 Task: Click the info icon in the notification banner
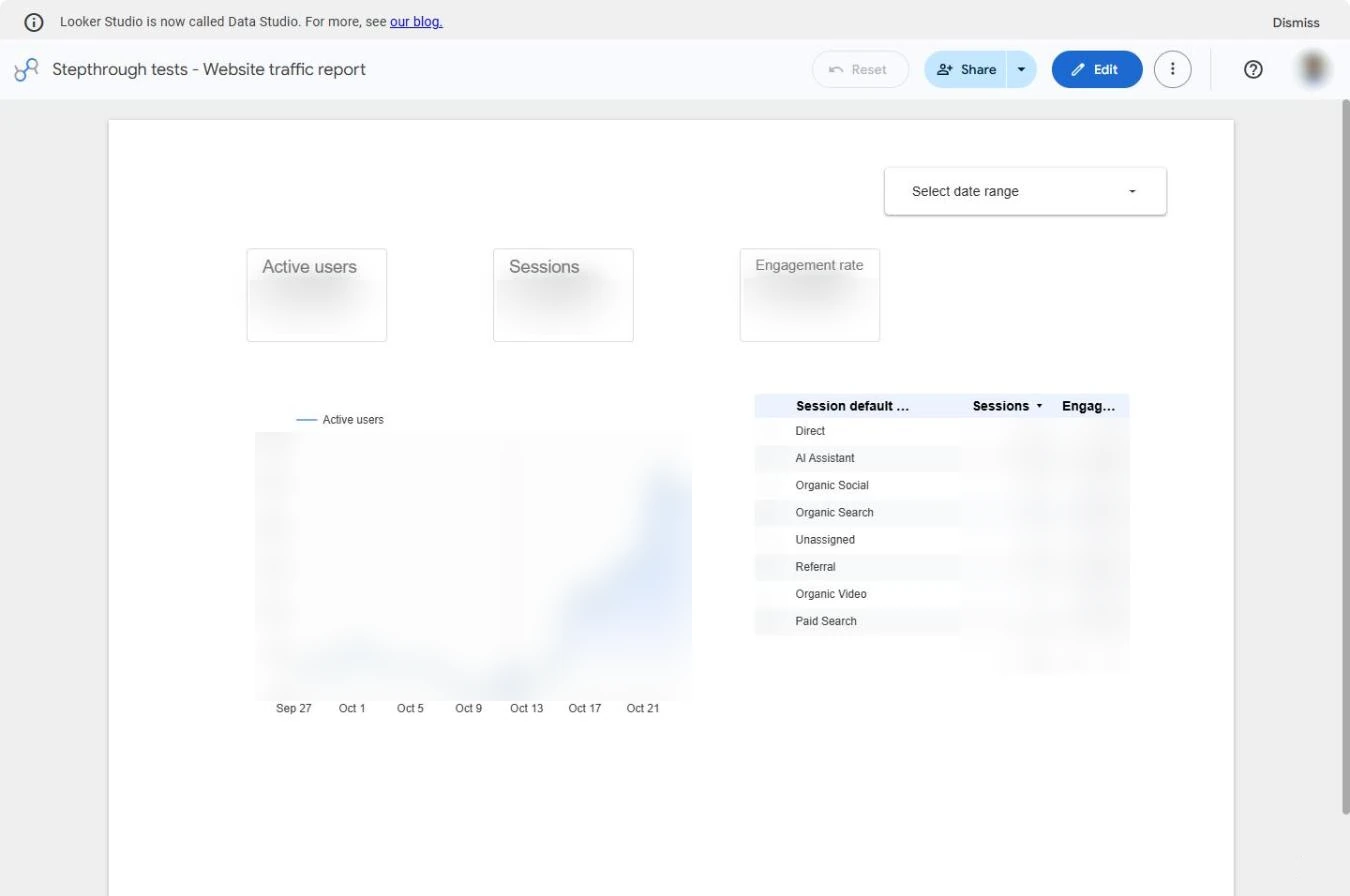[x=34, y=22]
